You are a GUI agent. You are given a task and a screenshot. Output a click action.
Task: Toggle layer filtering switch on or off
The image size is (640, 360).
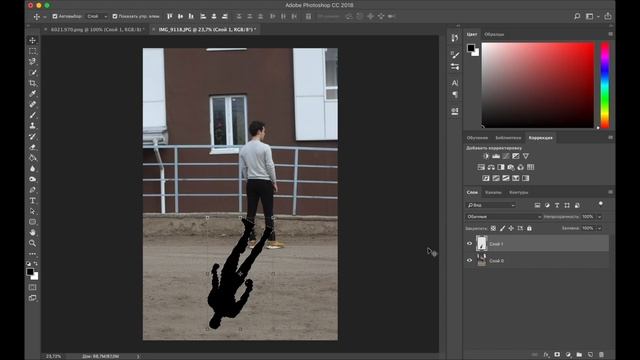click(600, 204)
